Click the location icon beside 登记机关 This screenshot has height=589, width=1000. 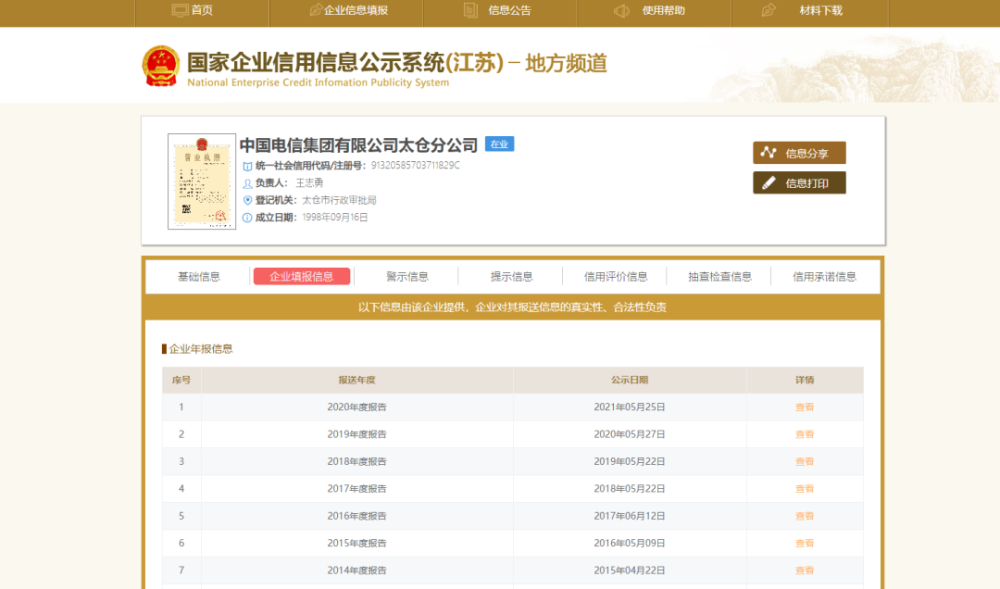(x=247, y=200)
